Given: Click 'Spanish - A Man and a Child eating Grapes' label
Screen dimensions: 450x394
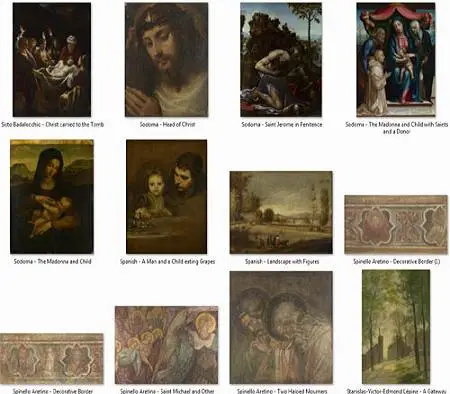Looking at the screenshot, I should [167, 261].
